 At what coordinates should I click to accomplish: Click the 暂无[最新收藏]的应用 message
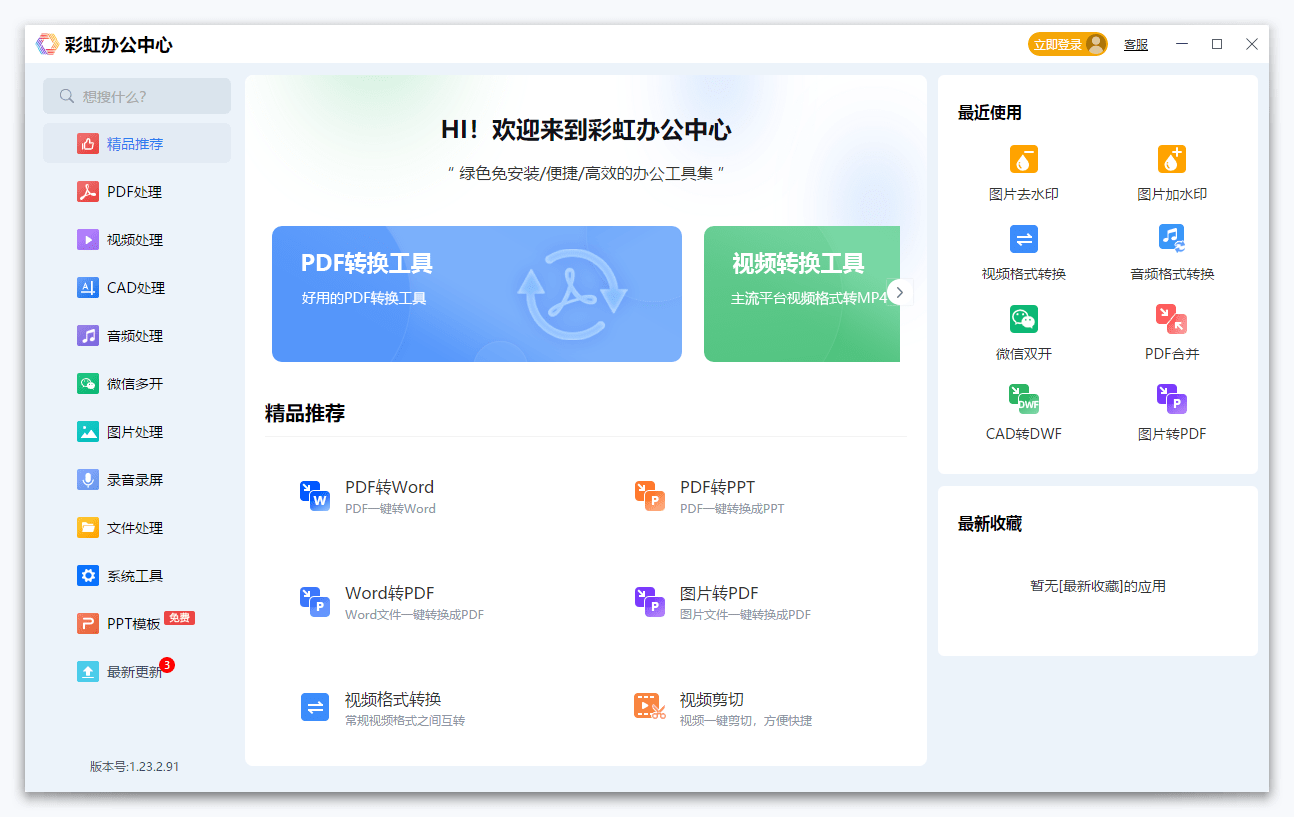[1098, 586]
